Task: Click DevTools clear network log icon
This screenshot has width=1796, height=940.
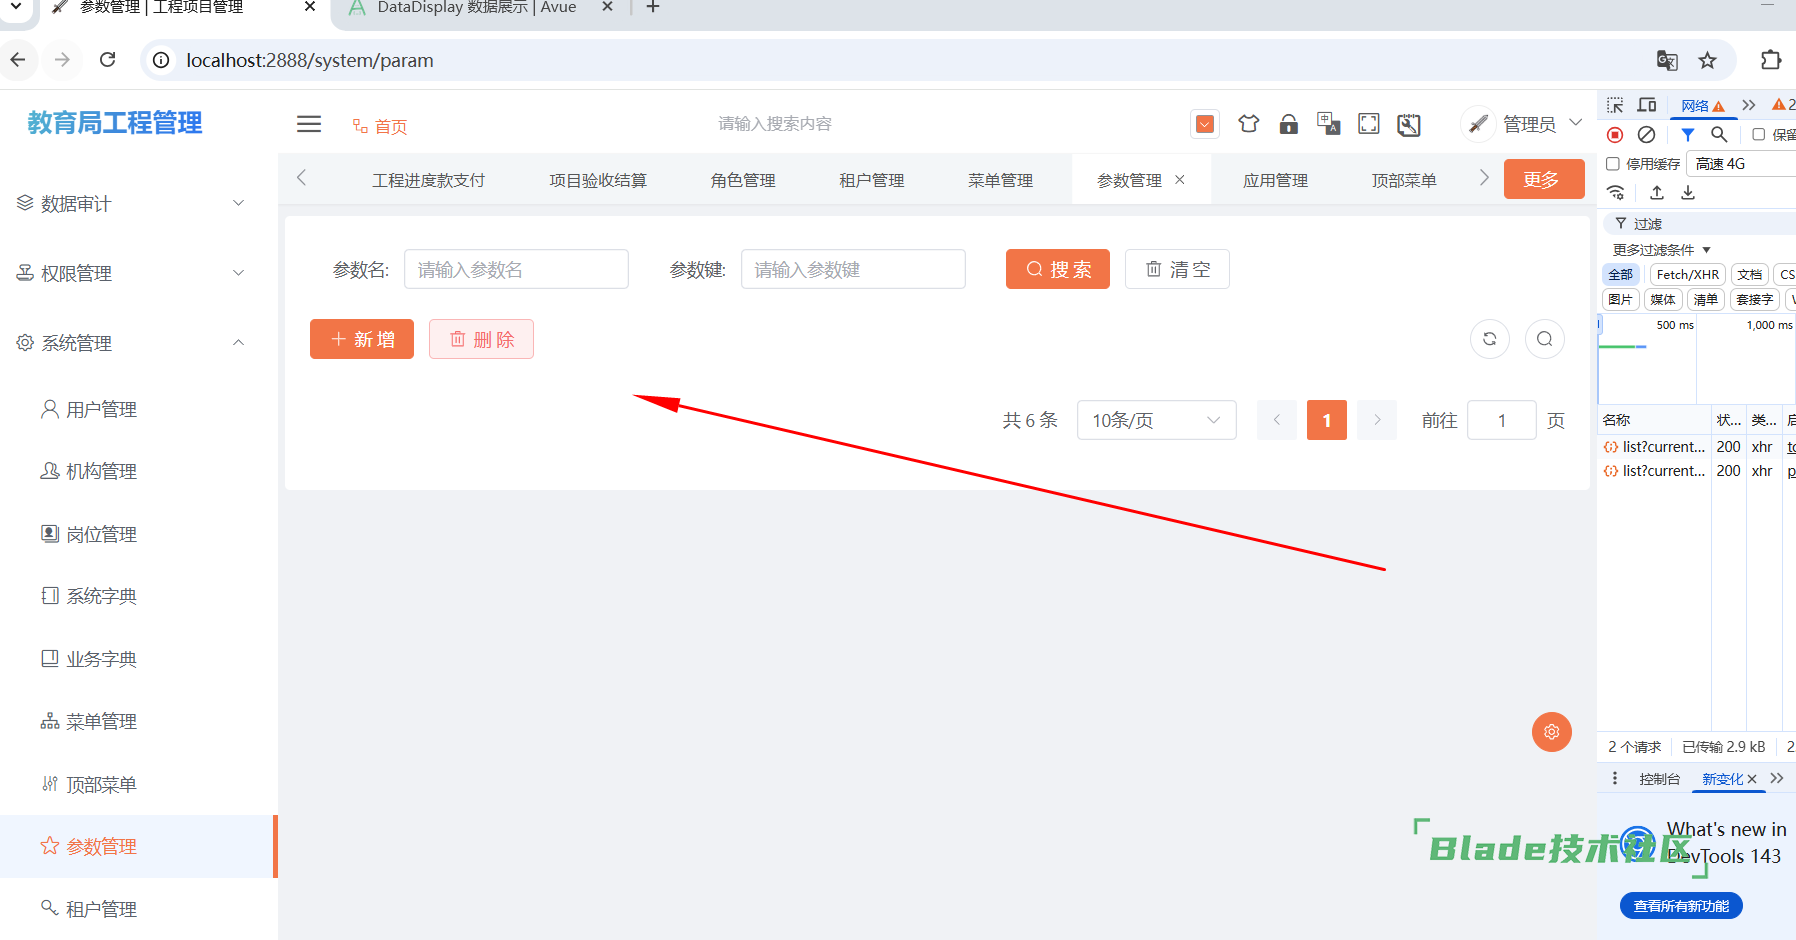Action: 1646,135
